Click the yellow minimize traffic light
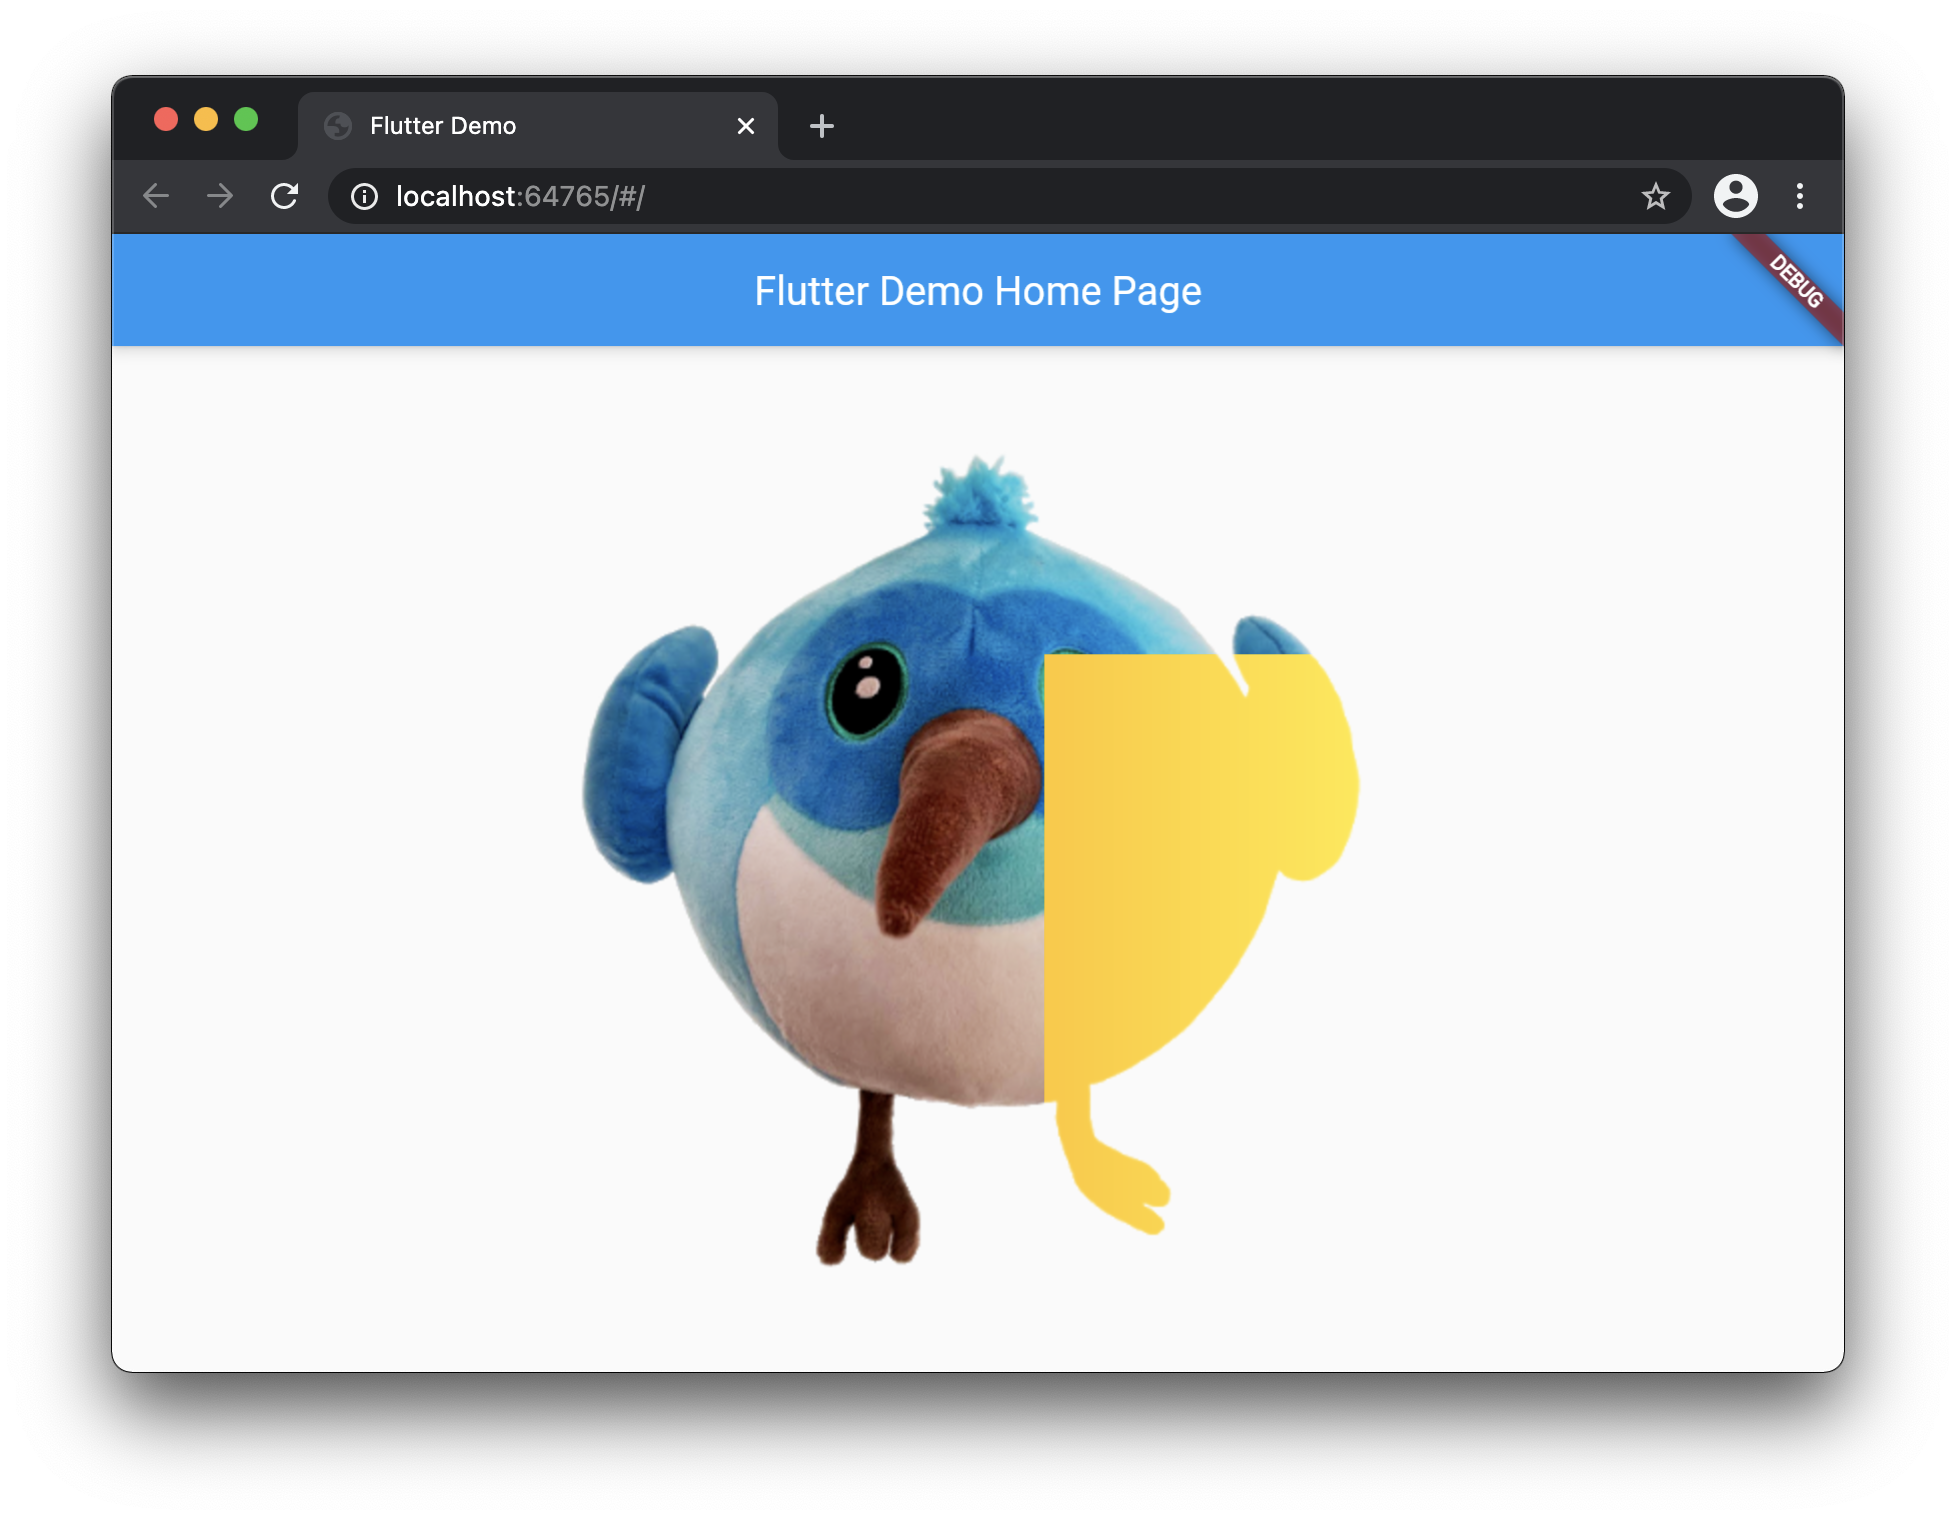The height and width of the screenshot is (1520, 1956). [205, 118]
